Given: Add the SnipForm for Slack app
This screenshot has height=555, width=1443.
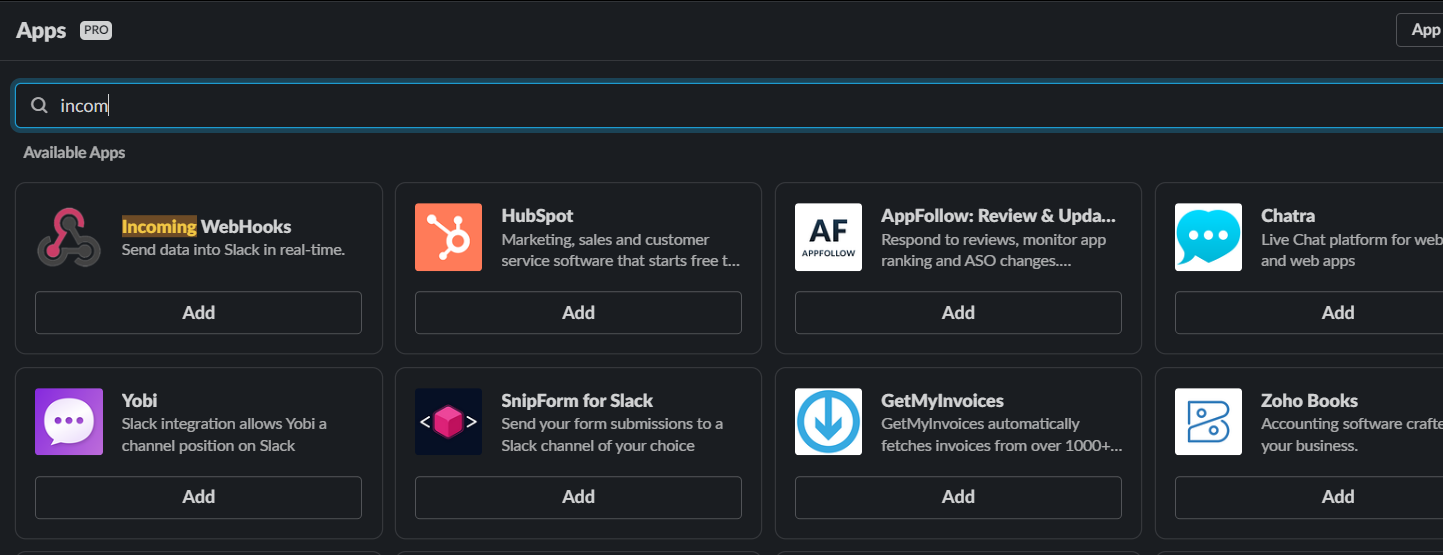Looking at the screenshot, I should pos(578,497).
